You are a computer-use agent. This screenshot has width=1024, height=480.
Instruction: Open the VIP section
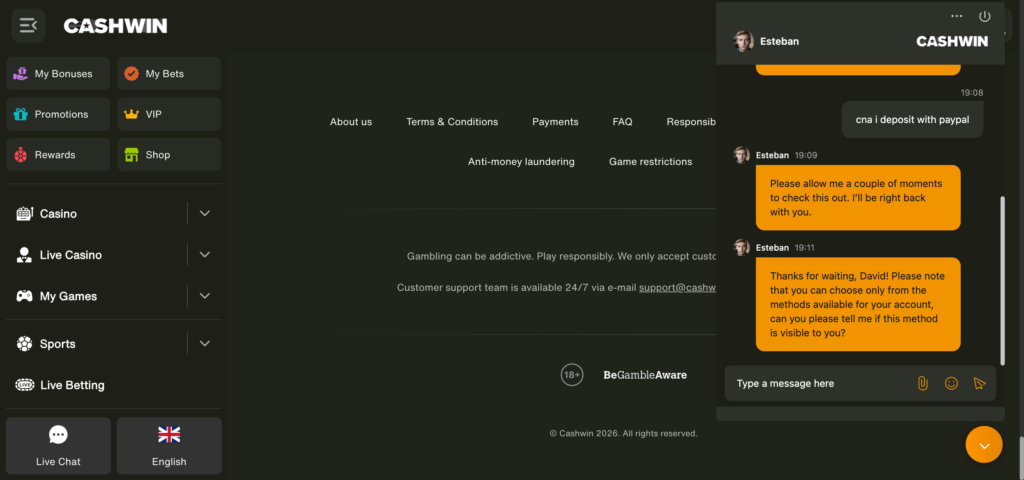point(169,114)
